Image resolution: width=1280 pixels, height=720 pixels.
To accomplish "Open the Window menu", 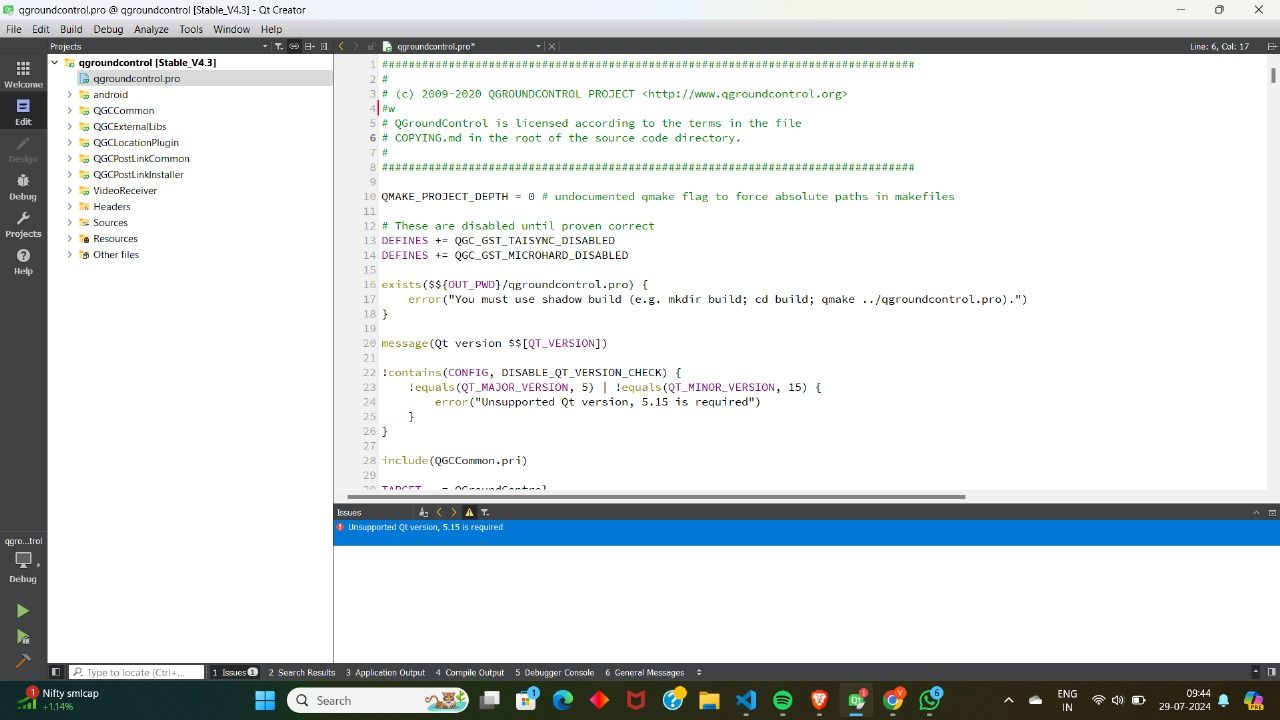I will click(231, 29).
